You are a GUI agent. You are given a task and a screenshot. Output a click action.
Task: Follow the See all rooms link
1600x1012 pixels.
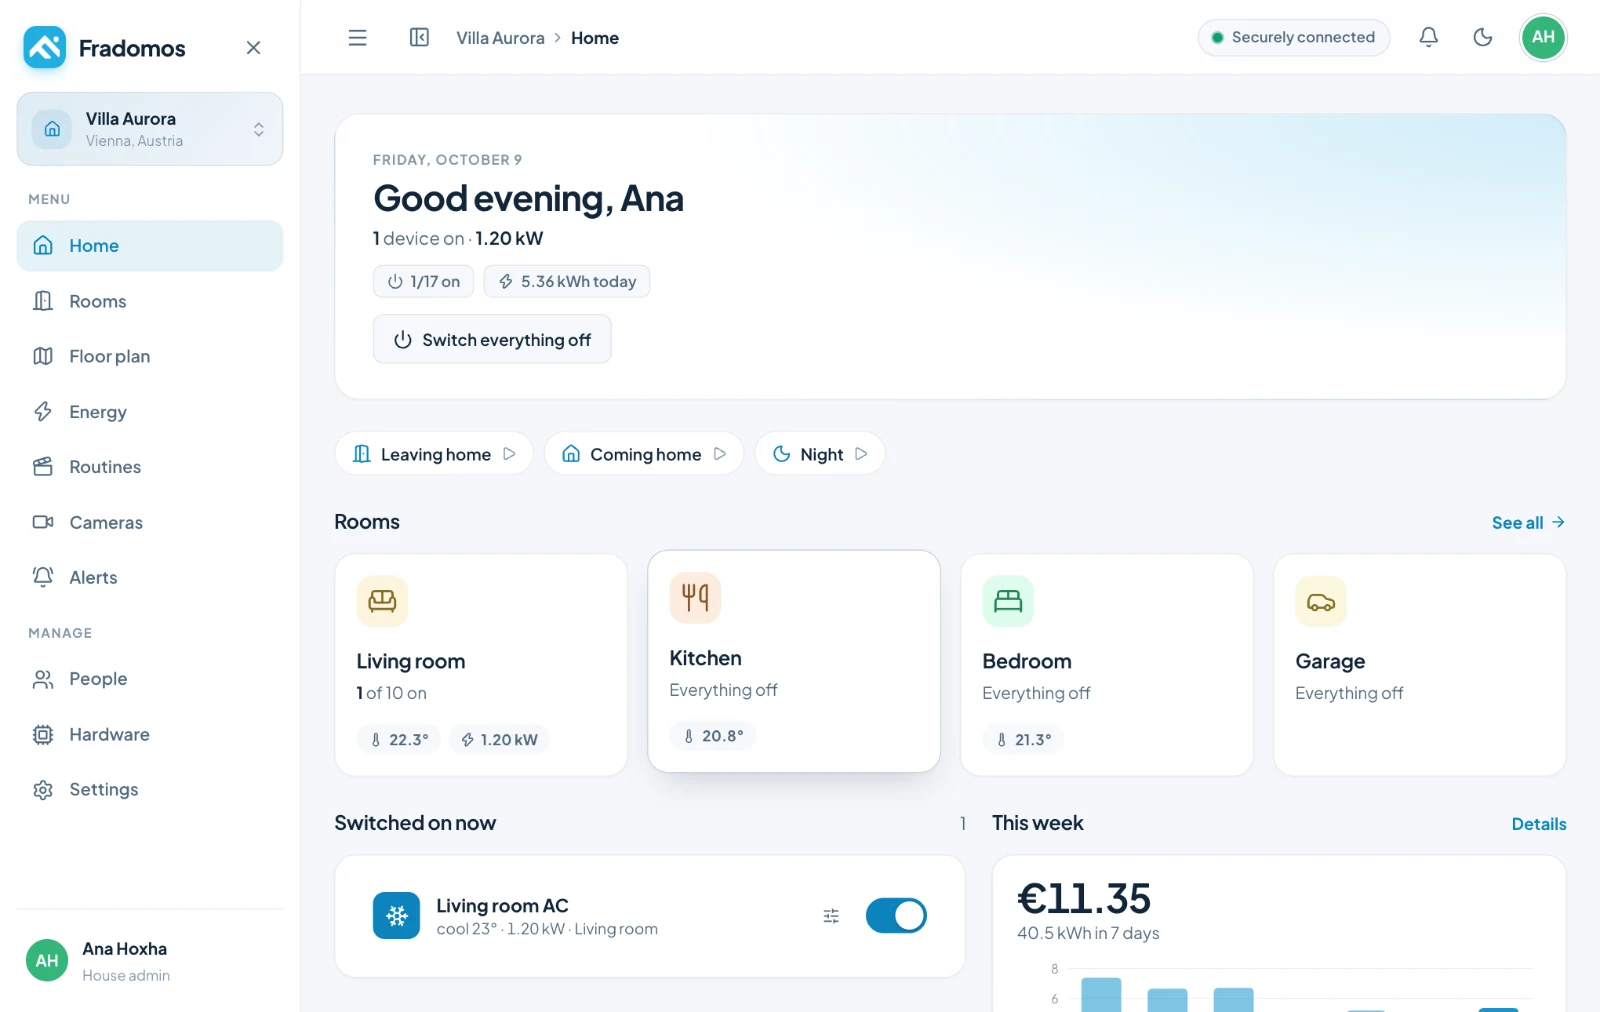pyautogui.click(x=1528, y=523)
